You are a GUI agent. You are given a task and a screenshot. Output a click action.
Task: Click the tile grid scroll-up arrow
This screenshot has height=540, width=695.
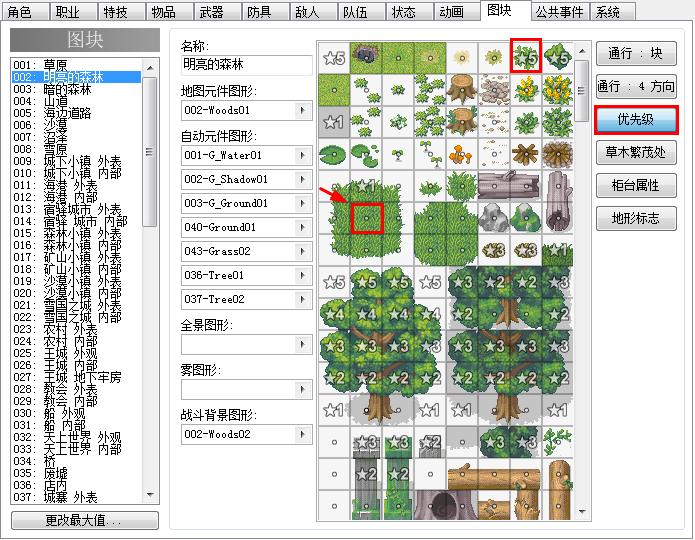click(582, 51)
